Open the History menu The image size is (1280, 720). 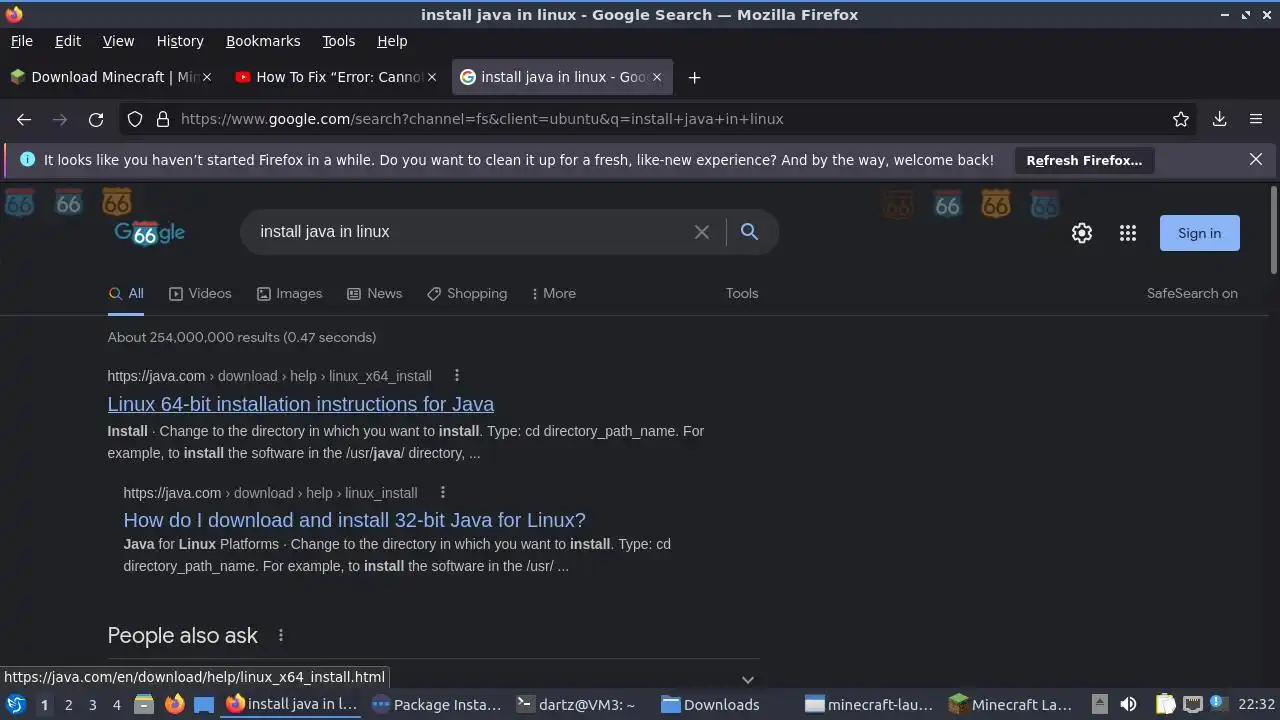pyautogui.click(x=180, y=41)
